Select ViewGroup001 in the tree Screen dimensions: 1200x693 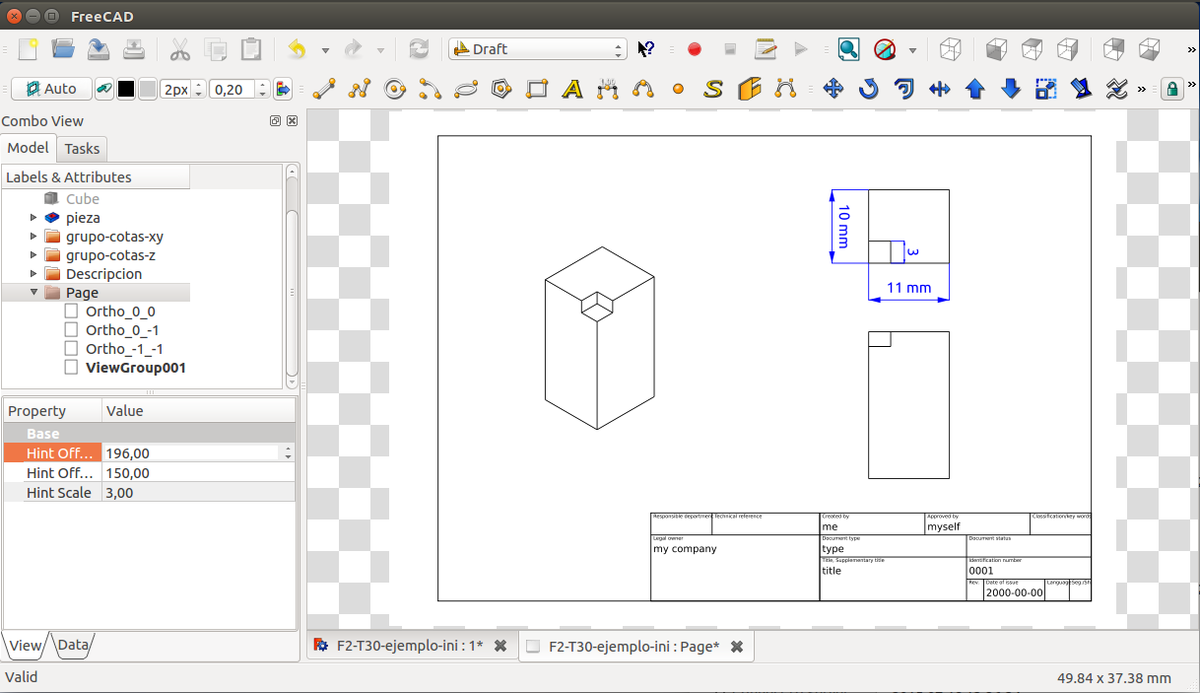(135, 367)
